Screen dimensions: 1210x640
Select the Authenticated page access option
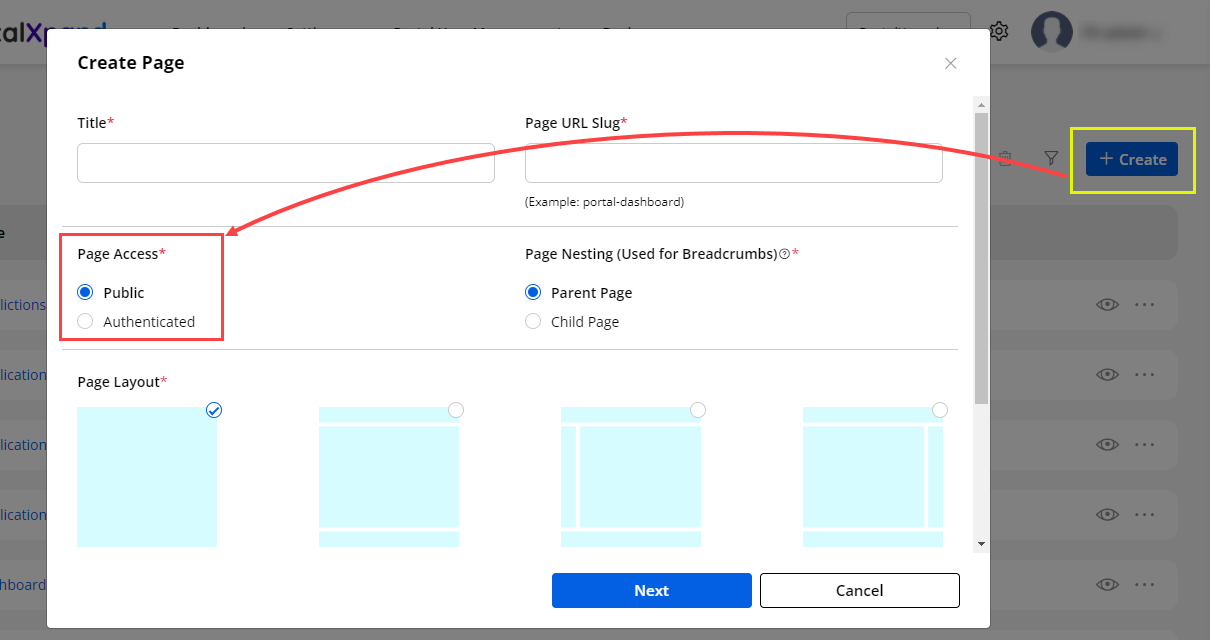pos(86,322)
